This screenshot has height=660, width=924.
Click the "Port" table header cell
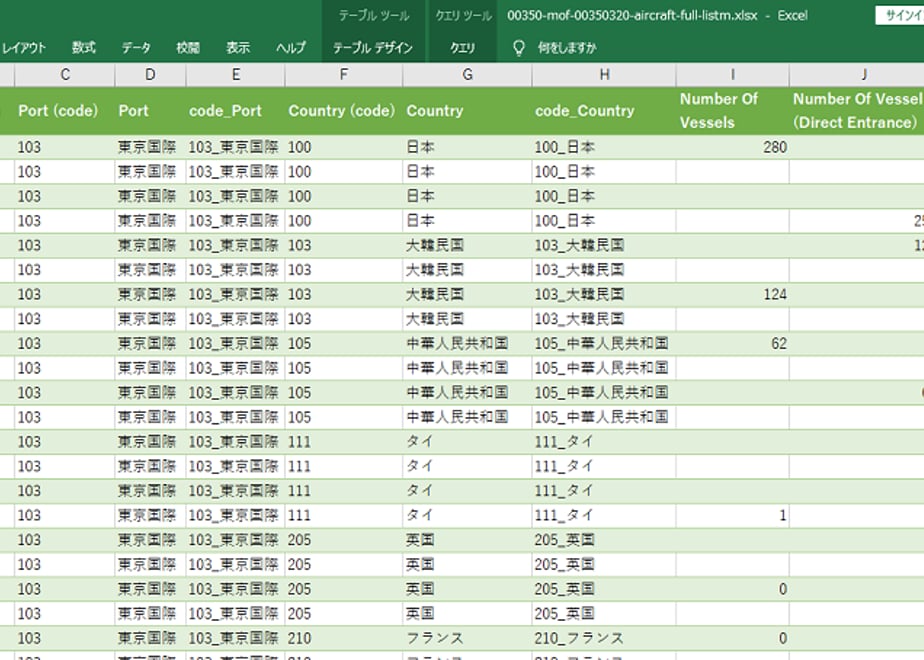tap(150, 111)
